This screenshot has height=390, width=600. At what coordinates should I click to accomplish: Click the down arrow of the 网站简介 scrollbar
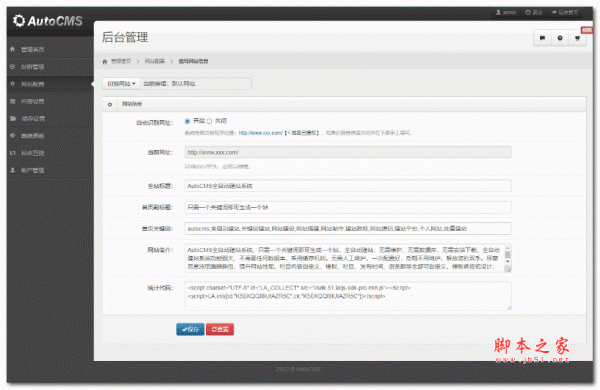coord(508,261)
